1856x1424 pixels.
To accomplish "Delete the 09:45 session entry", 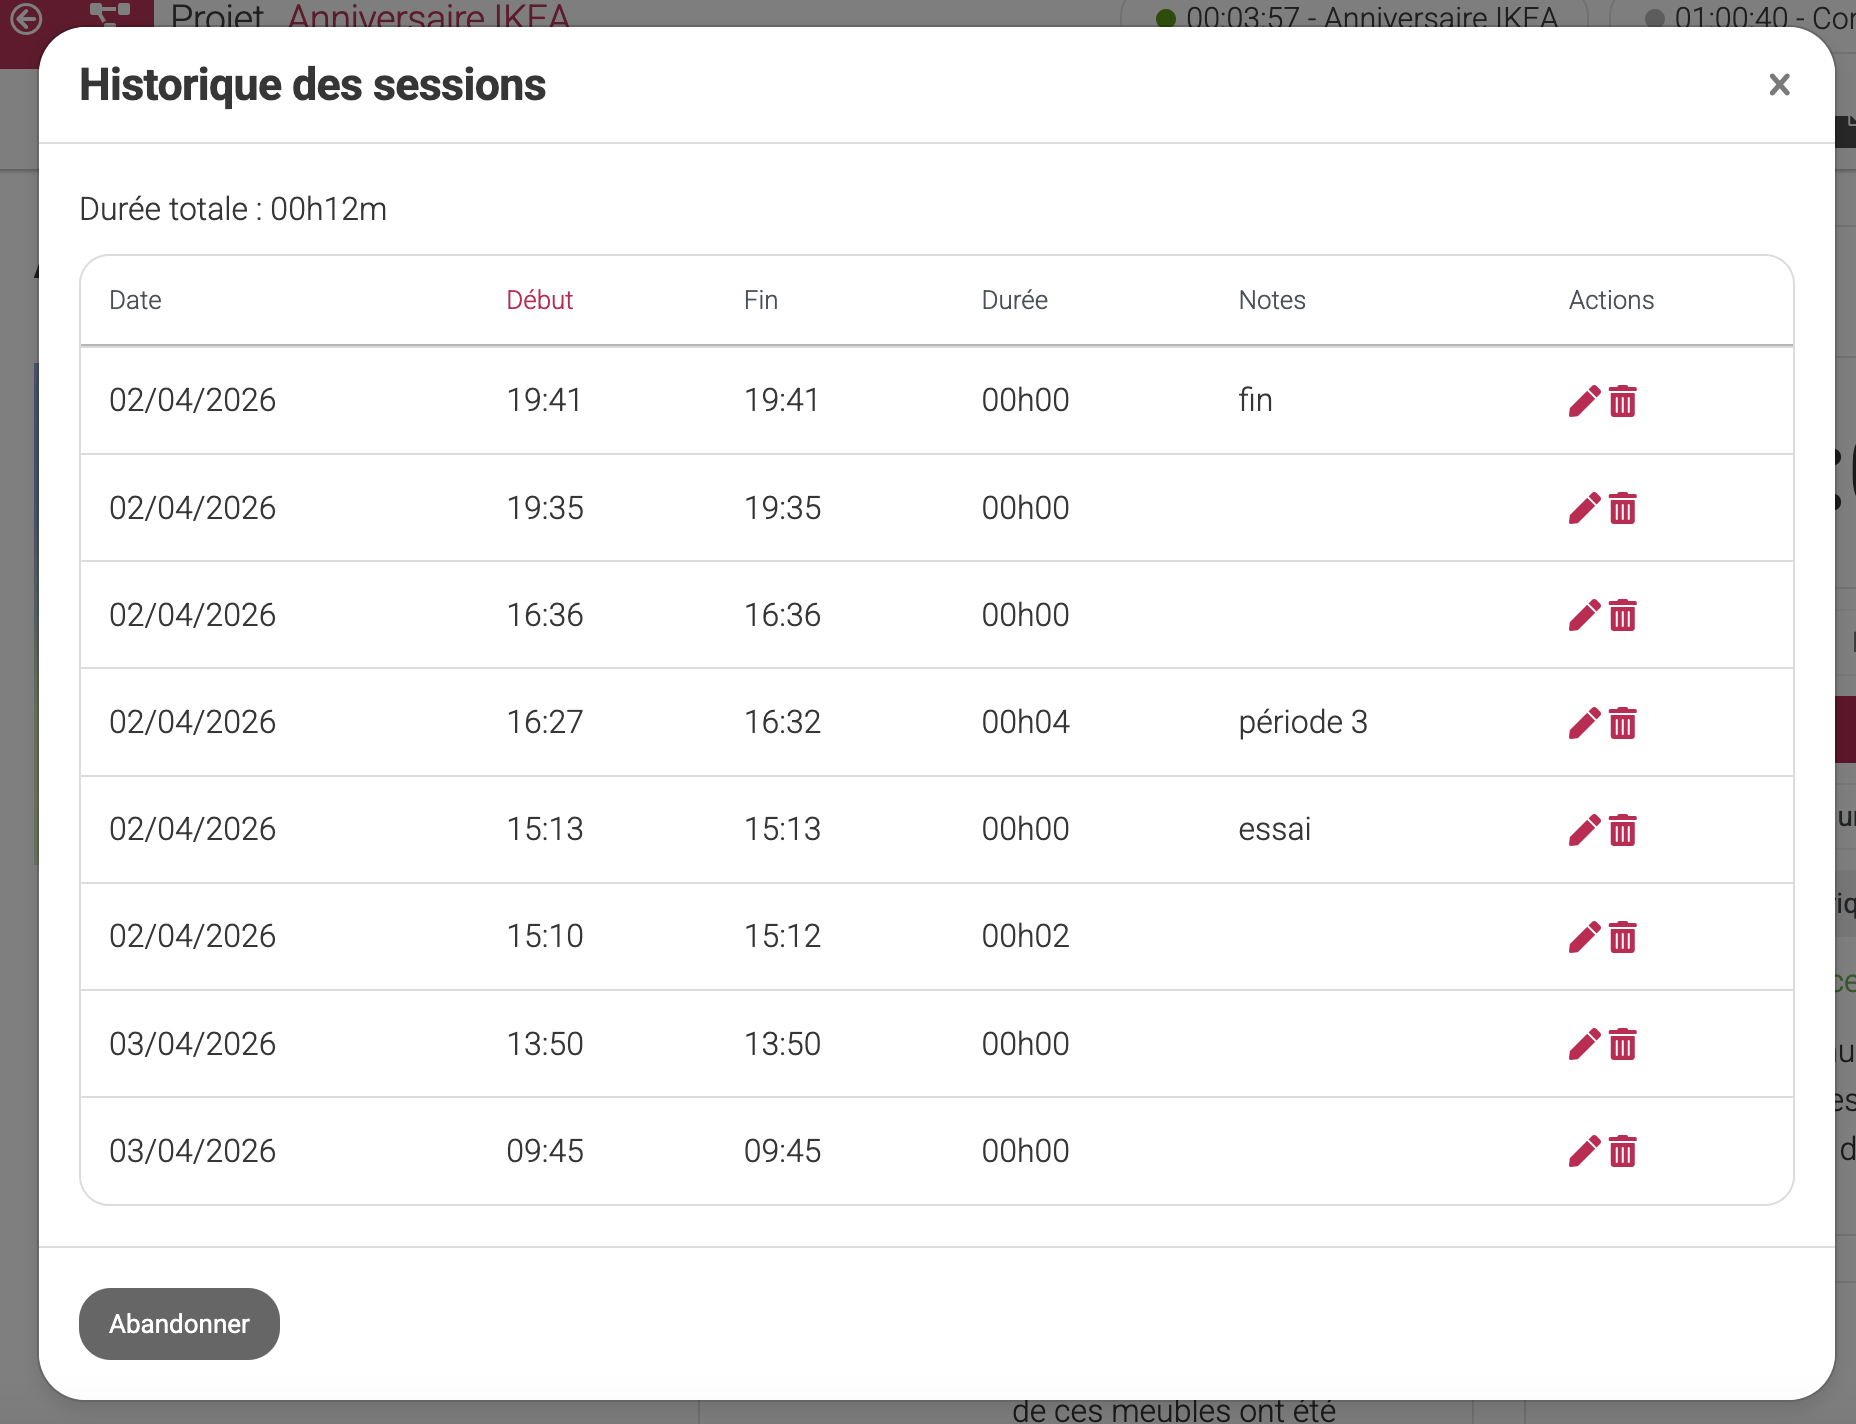I will (1623, 1151).
